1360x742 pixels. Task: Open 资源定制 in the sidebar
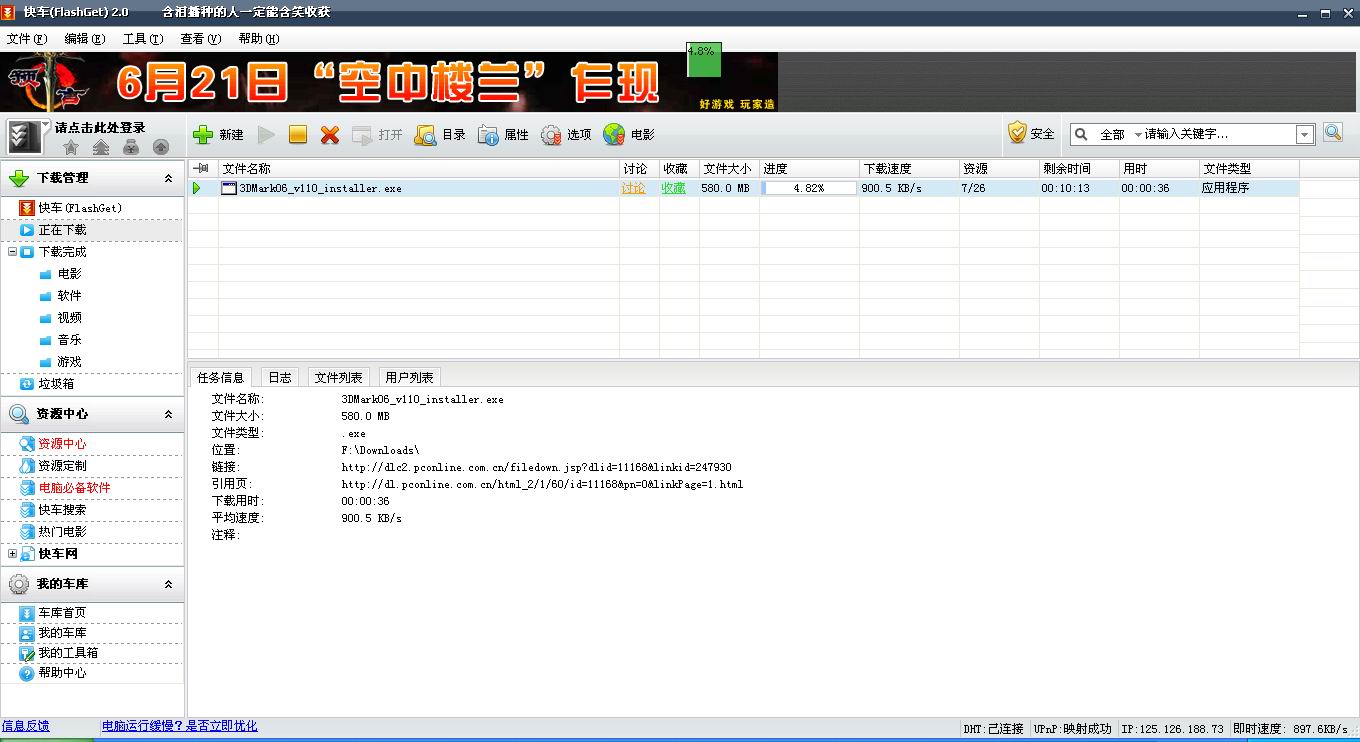(62, 466)
